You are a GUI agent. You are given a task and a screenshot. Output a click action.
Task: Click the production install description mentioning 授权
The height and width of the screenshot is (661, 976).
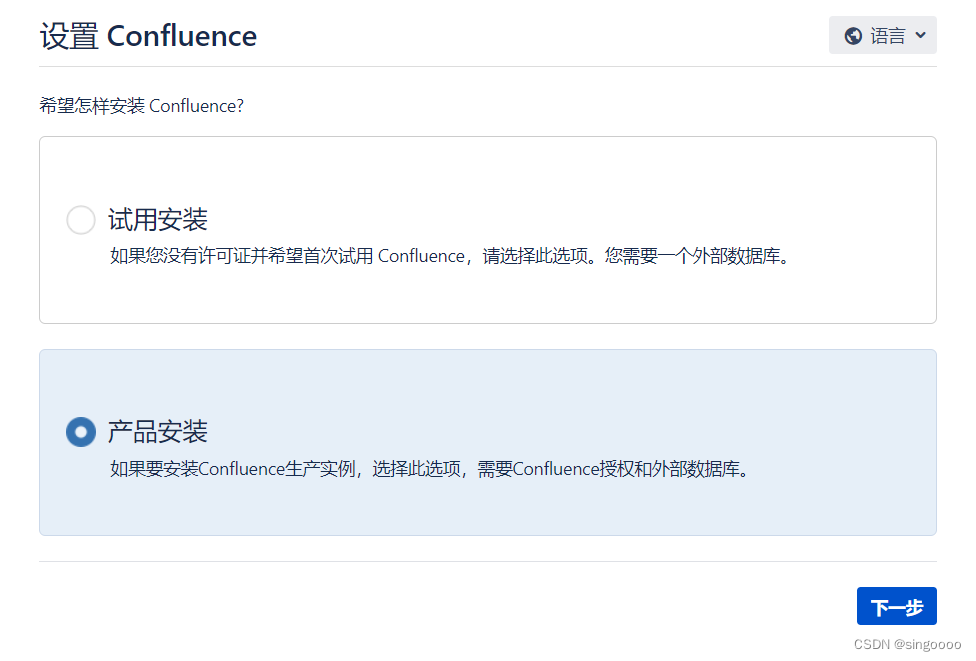point(429,469)
